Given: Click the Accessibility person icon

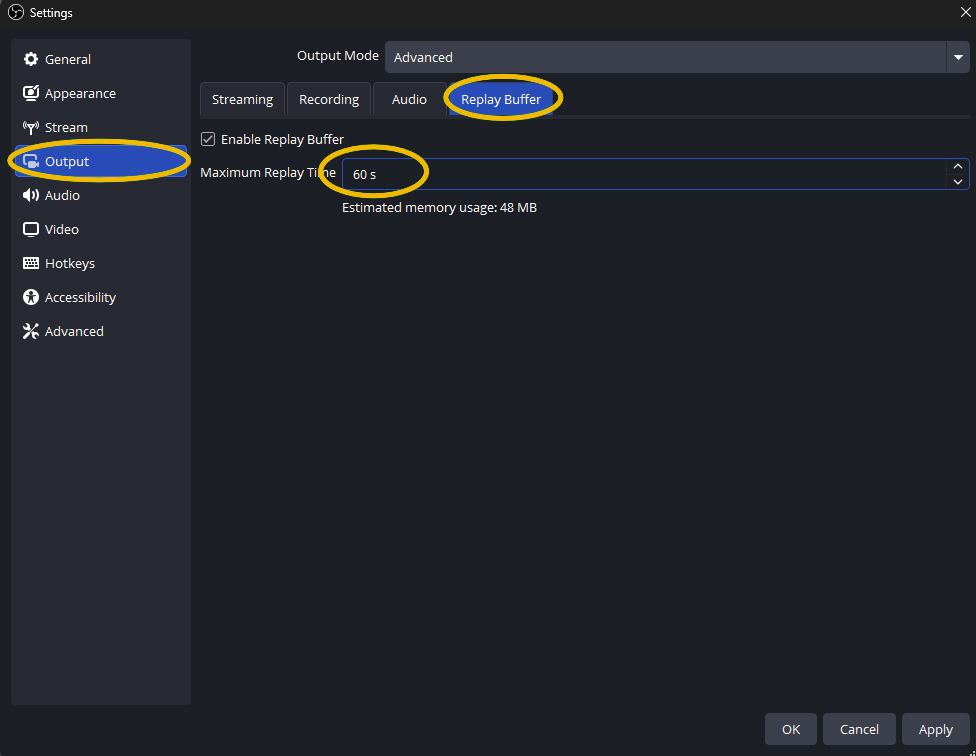Looking at the screenshot, I should (30, 297).
